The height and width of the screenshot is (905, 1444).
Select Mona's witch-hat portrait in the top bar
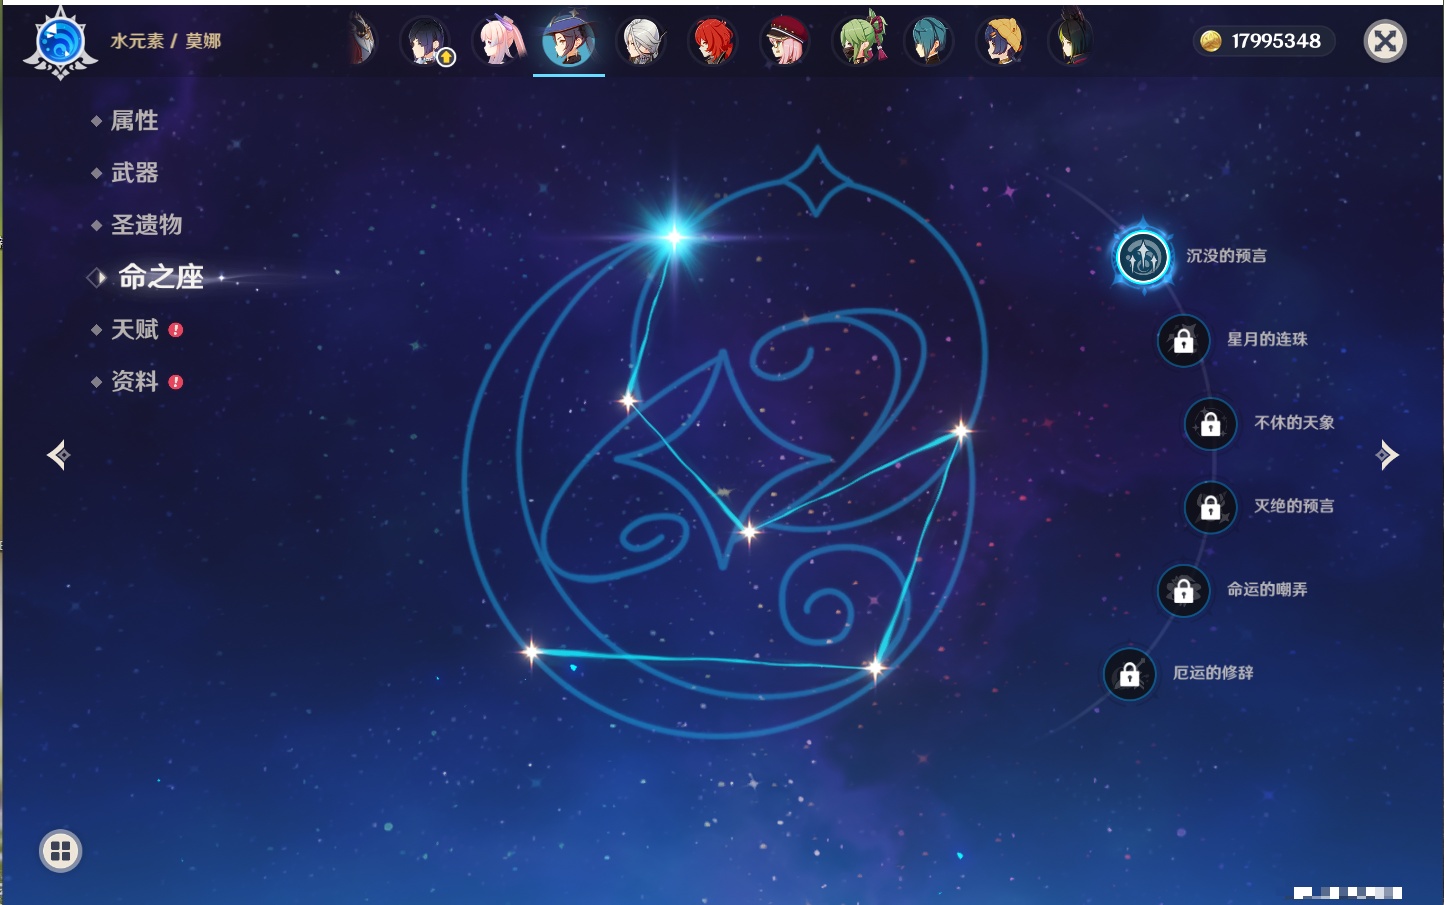pos(569,41)
